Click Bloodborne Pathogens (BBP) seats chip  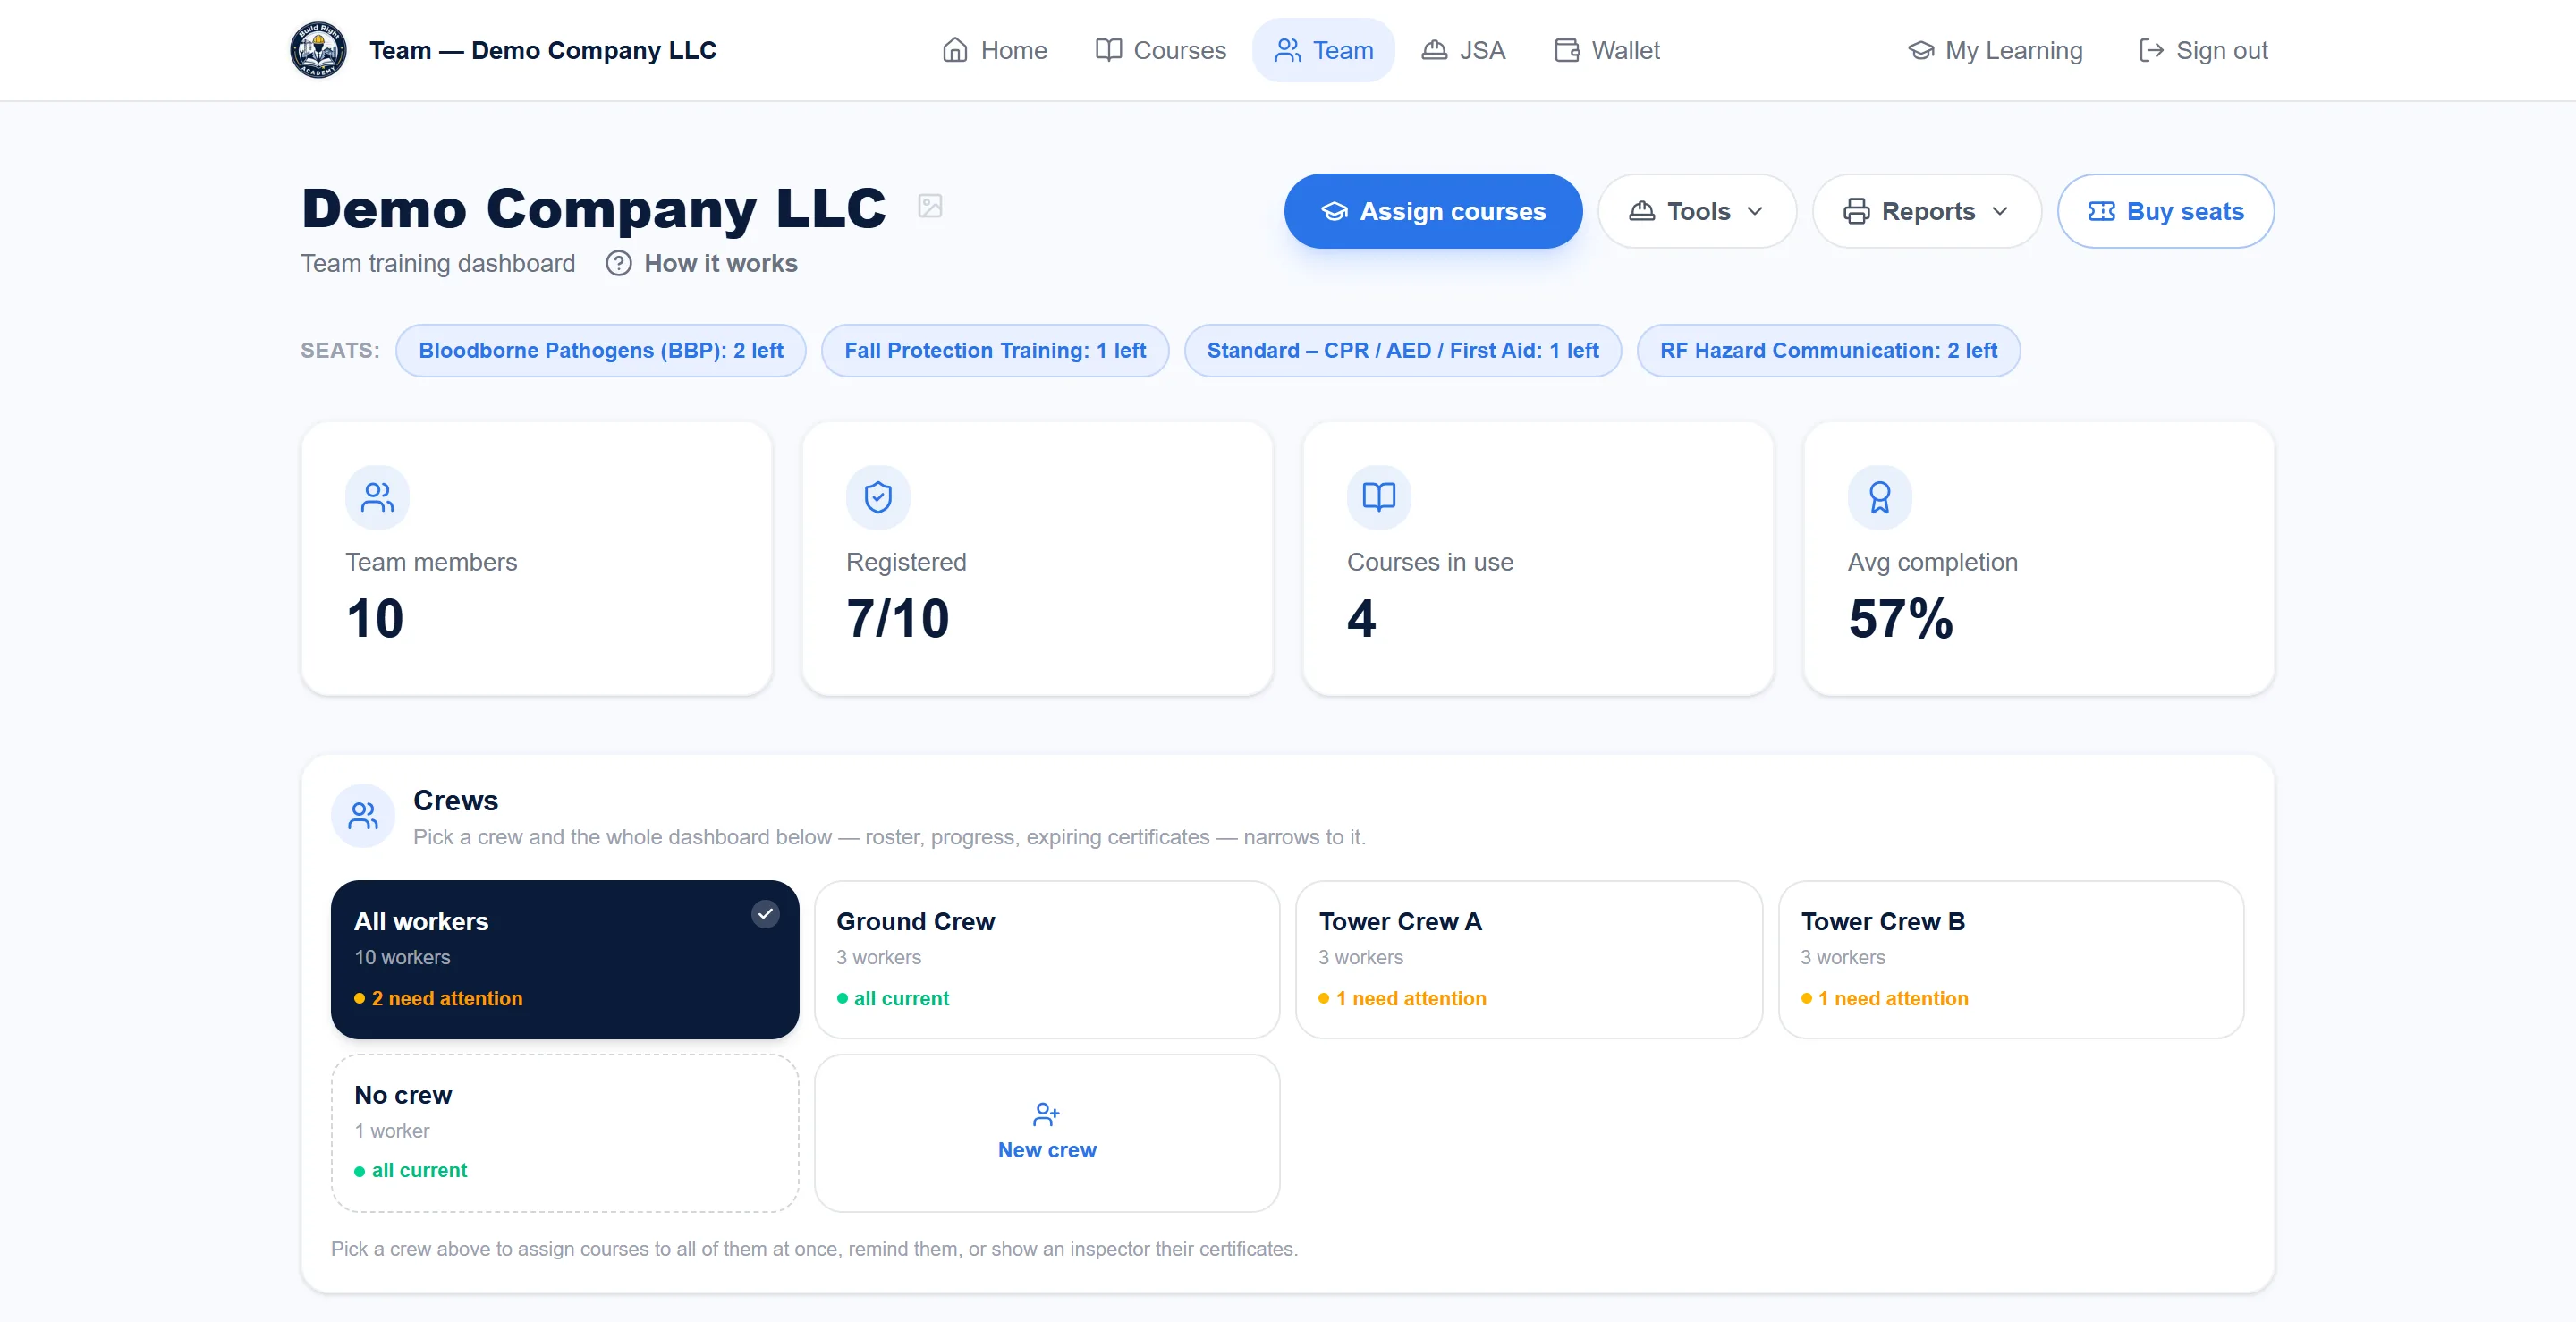[601, 350]
